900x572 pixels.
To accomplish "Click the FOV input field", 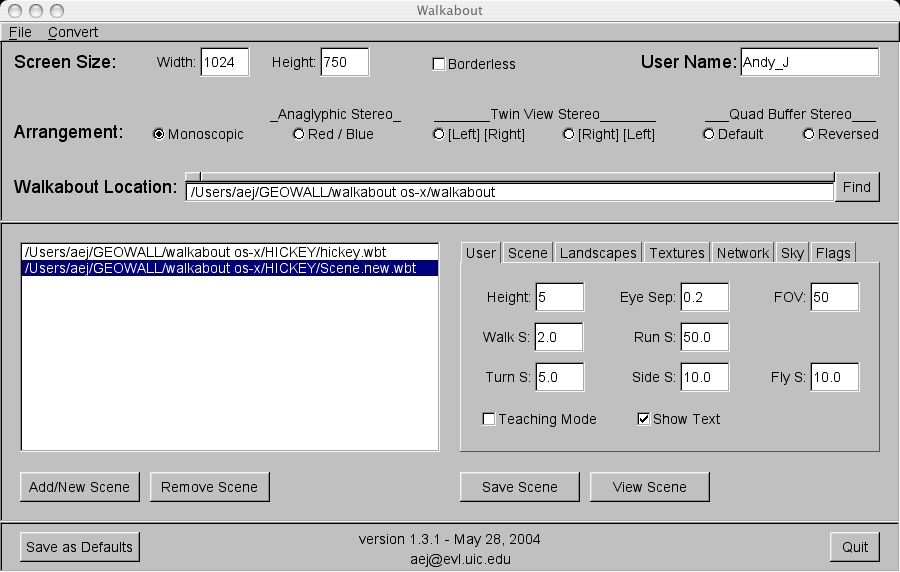I will pyautogui.click(x=835, y=297).
